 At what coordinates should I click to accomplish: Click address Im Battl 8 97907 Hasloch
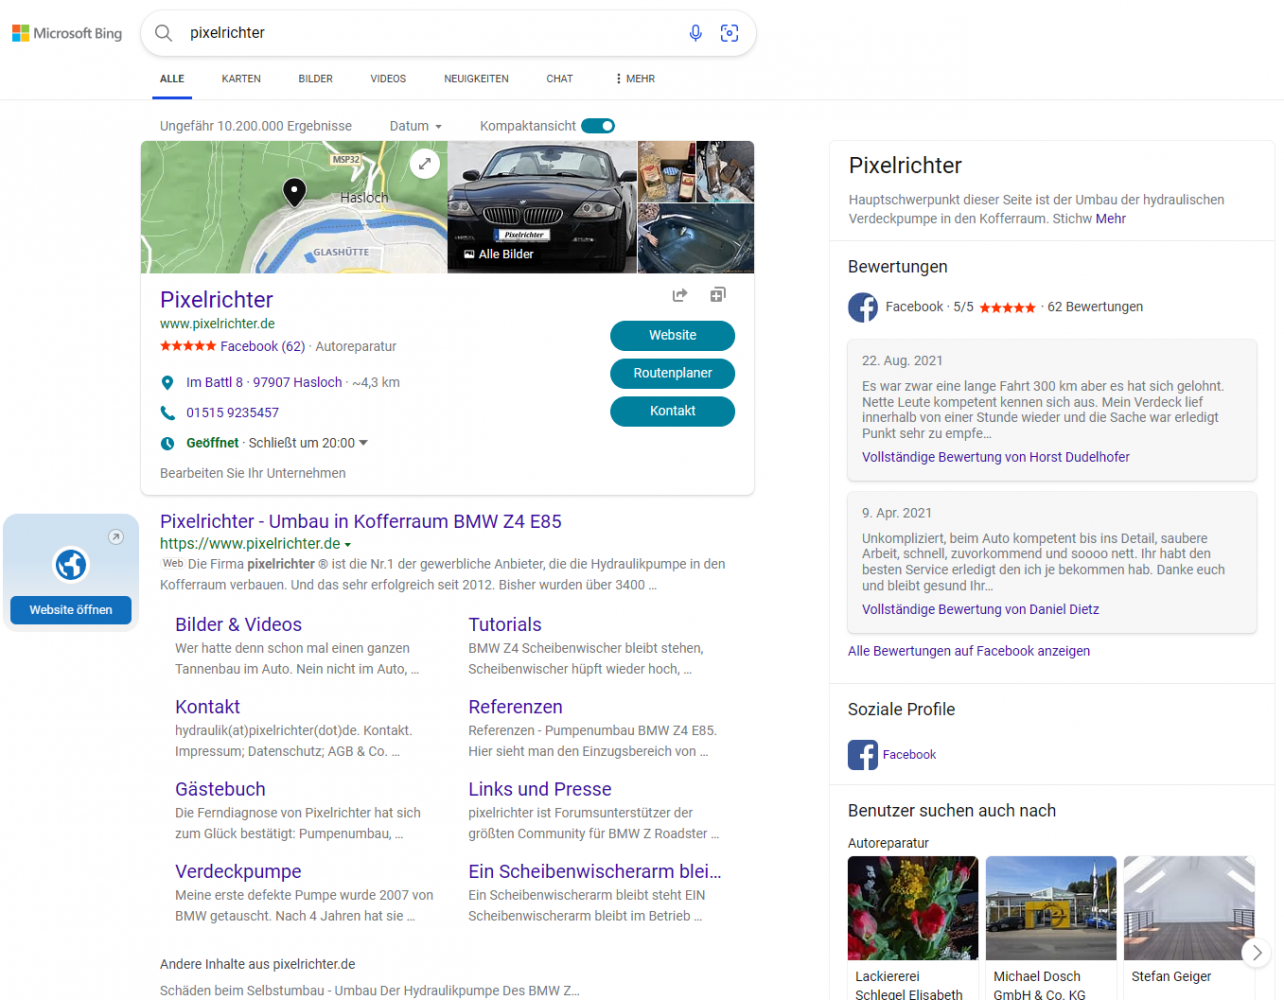(x=264, y=383)
